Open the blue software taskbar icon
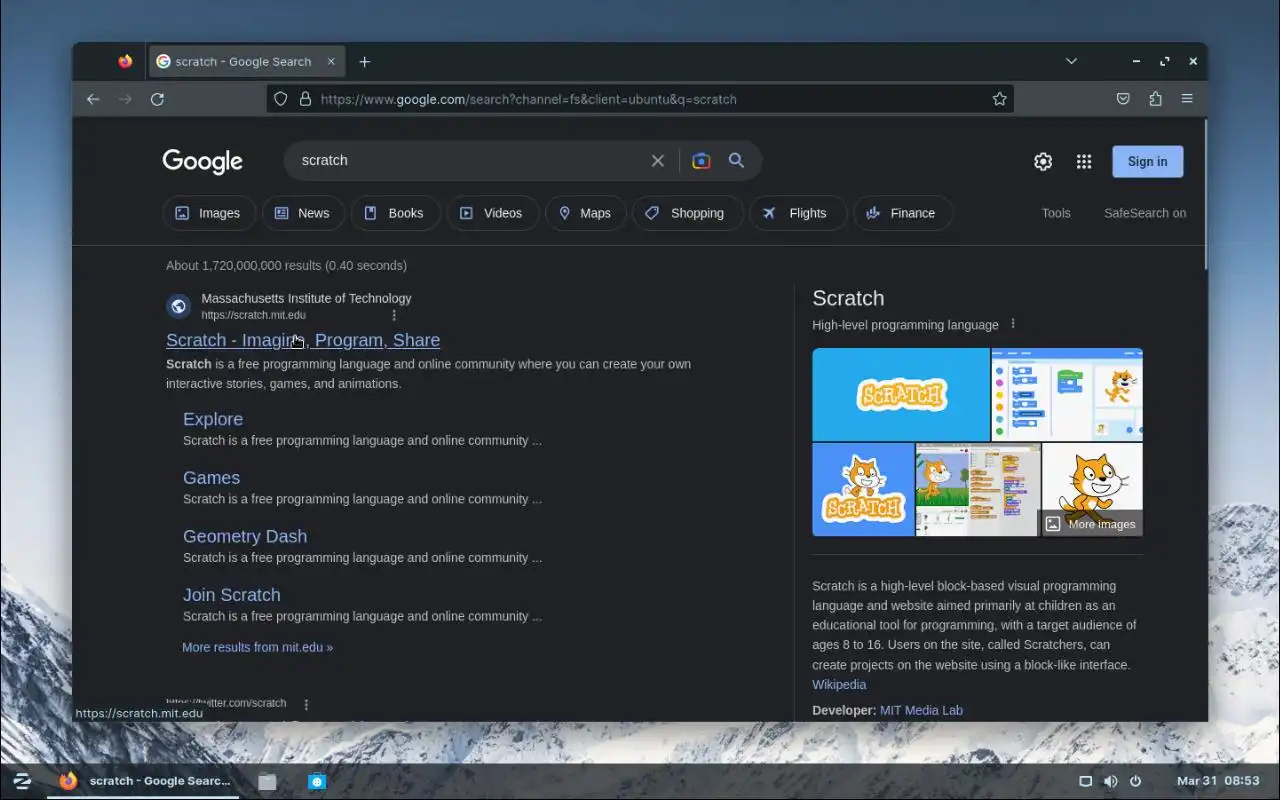 (317, 782)
